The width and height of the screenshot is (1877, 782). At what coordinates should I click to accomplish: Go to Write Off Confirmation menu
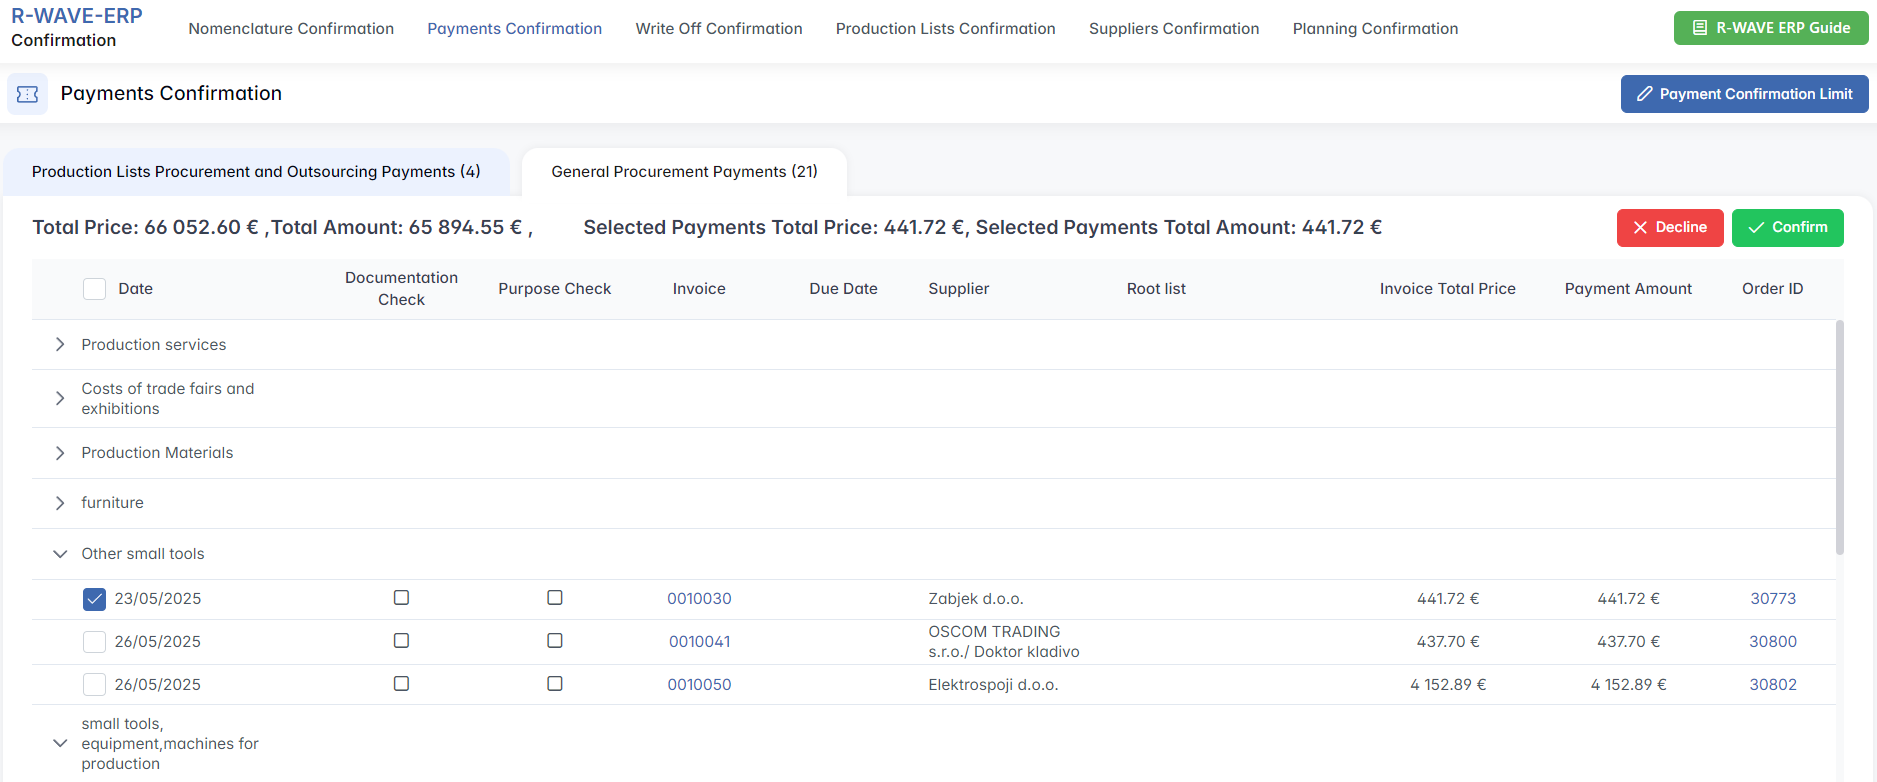click(718, 29)
